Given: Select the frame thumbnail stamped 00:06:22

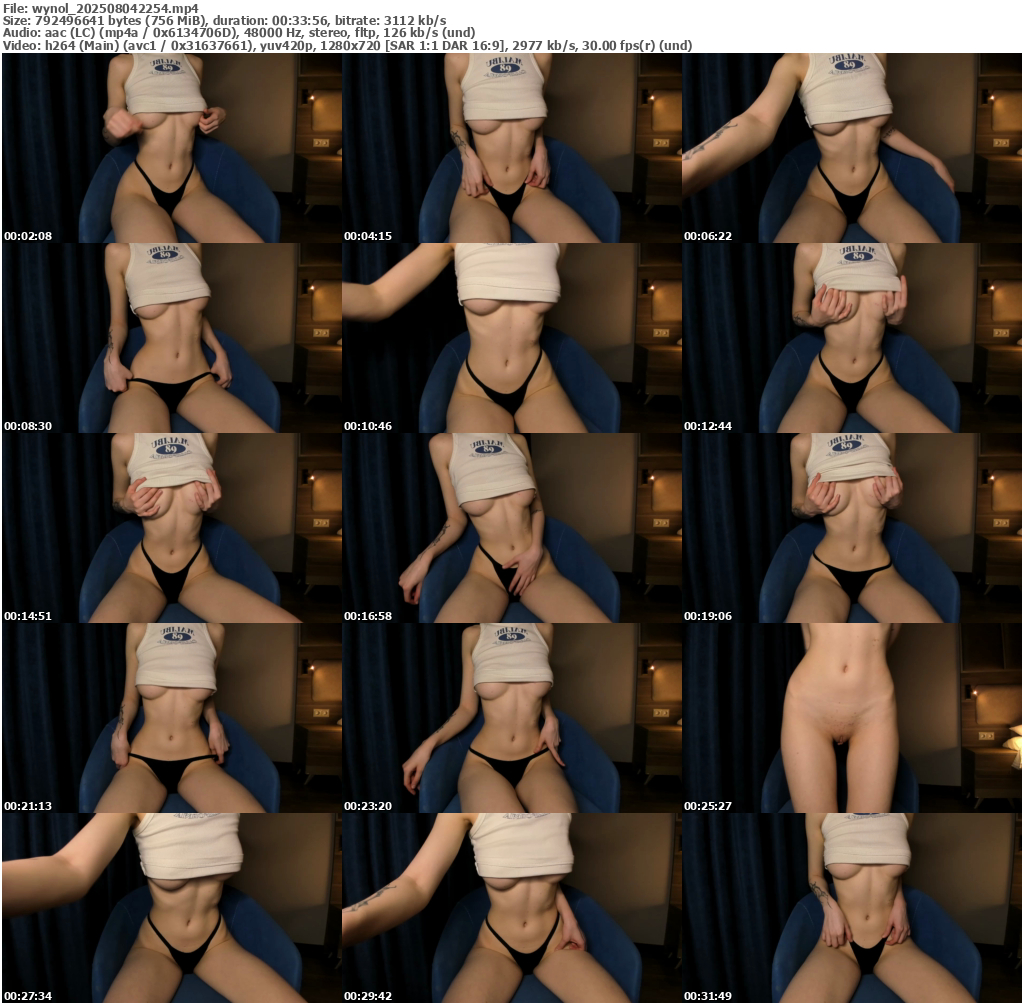Looking at the screenshot, I should (x=852, y=148).
